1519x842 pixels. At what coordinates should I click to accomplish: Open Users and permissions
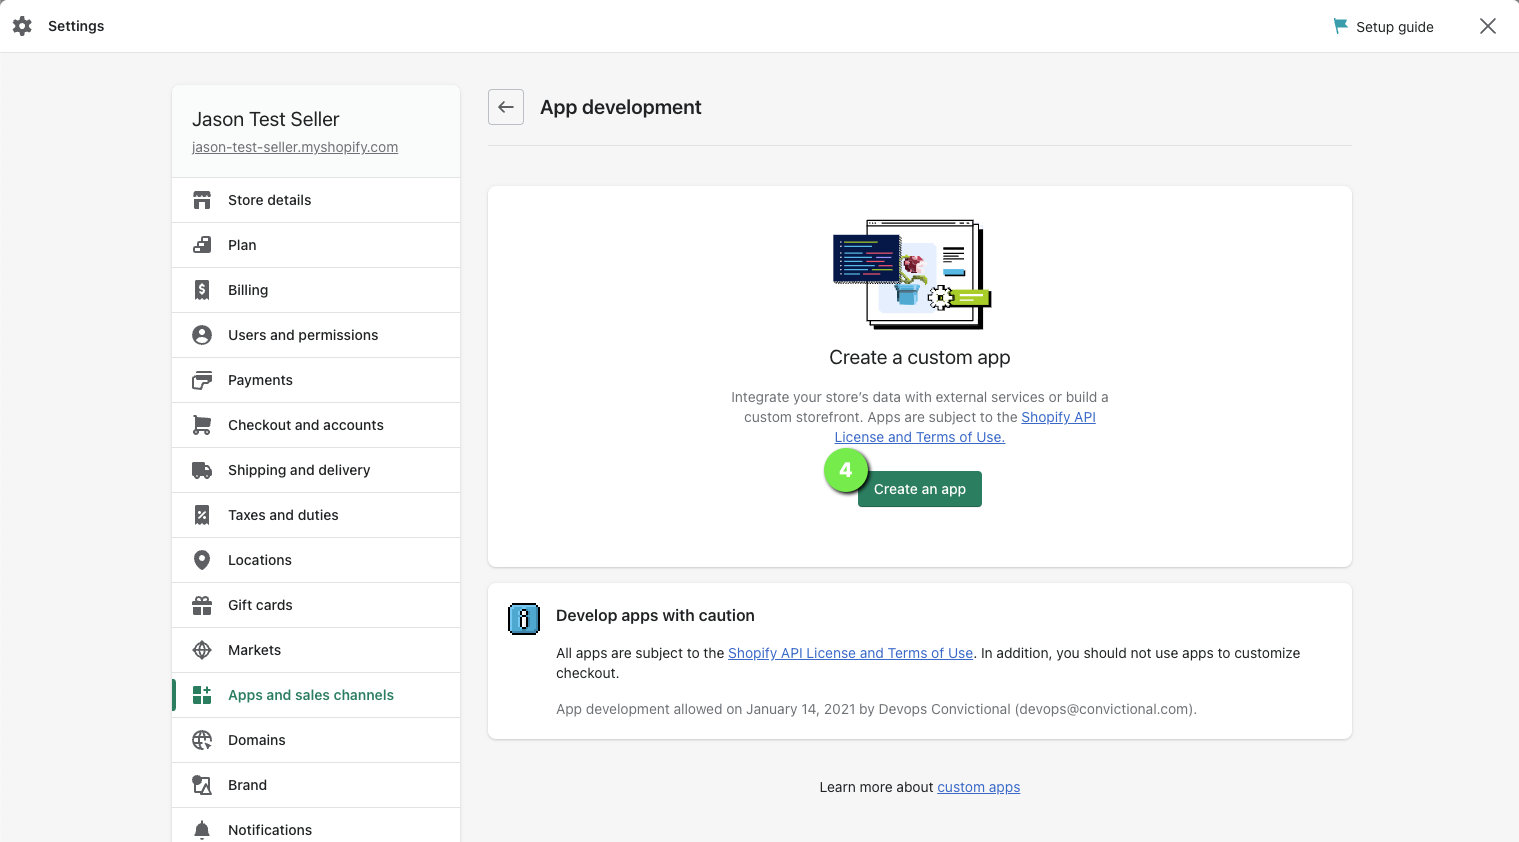[316, 335]
